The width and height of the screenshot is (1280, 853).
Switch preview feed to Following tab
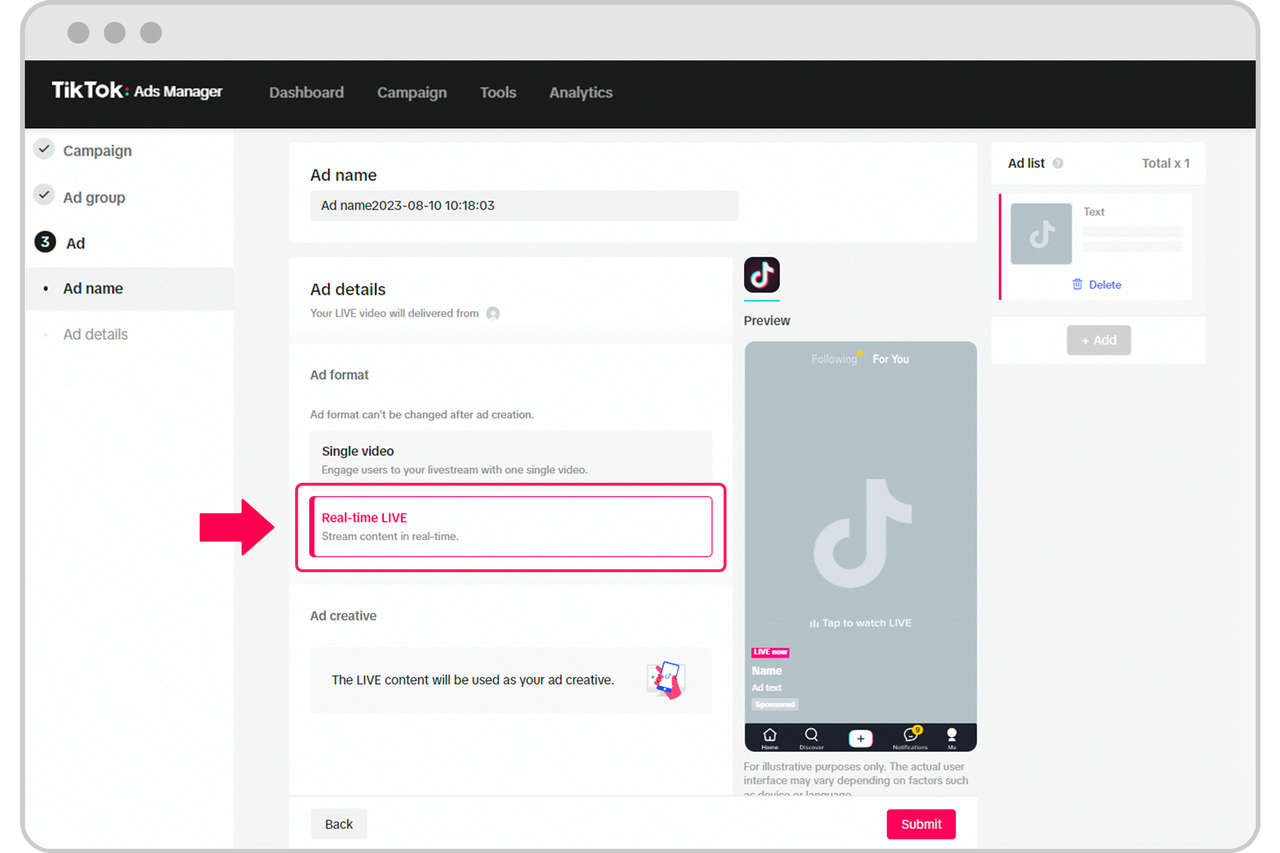coord(834,359)
